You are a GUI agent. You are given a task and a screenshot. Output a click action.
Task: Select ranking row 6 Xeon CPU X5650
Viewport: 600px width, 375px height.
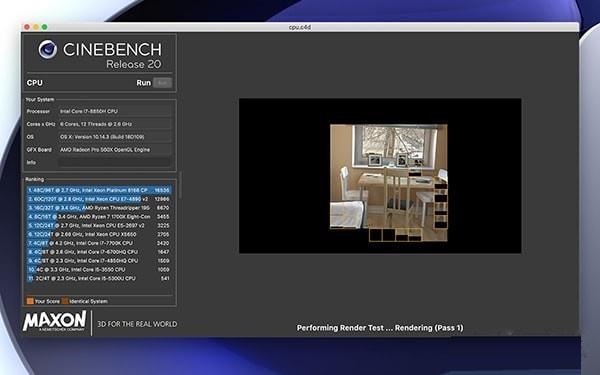point(99,234)
